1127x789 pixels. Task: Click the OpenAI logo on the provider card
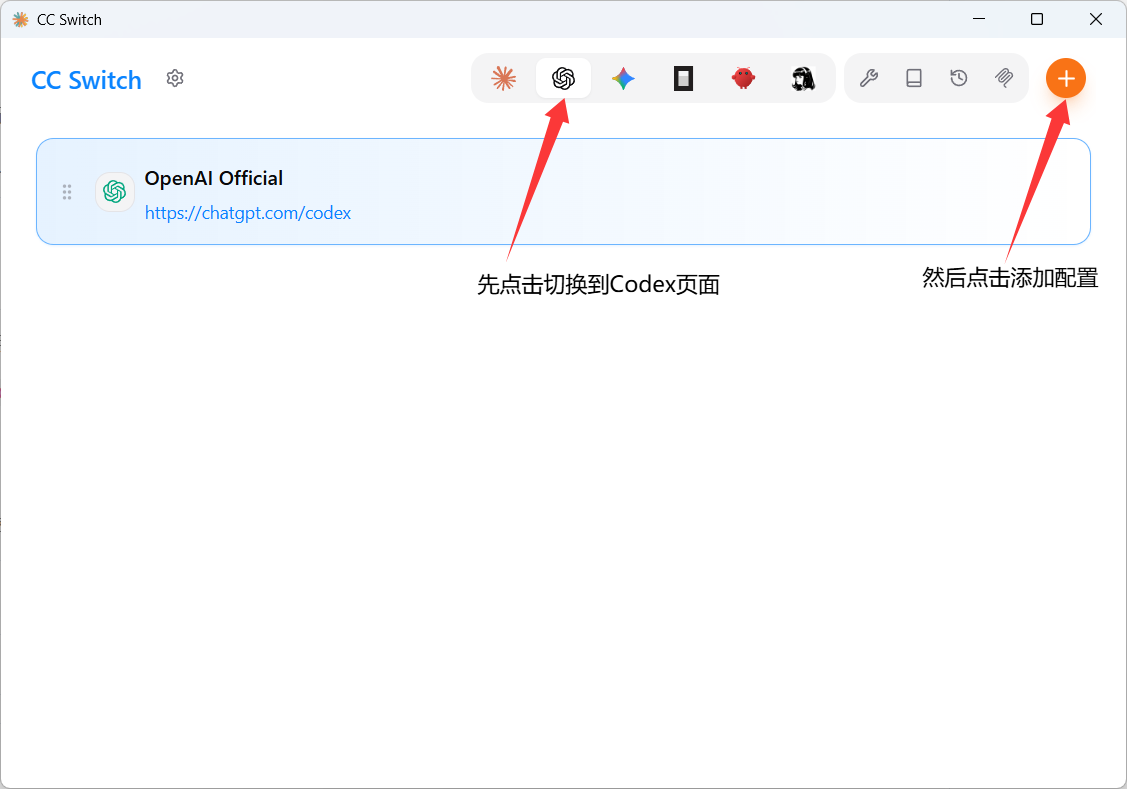[x=114, y=191]
